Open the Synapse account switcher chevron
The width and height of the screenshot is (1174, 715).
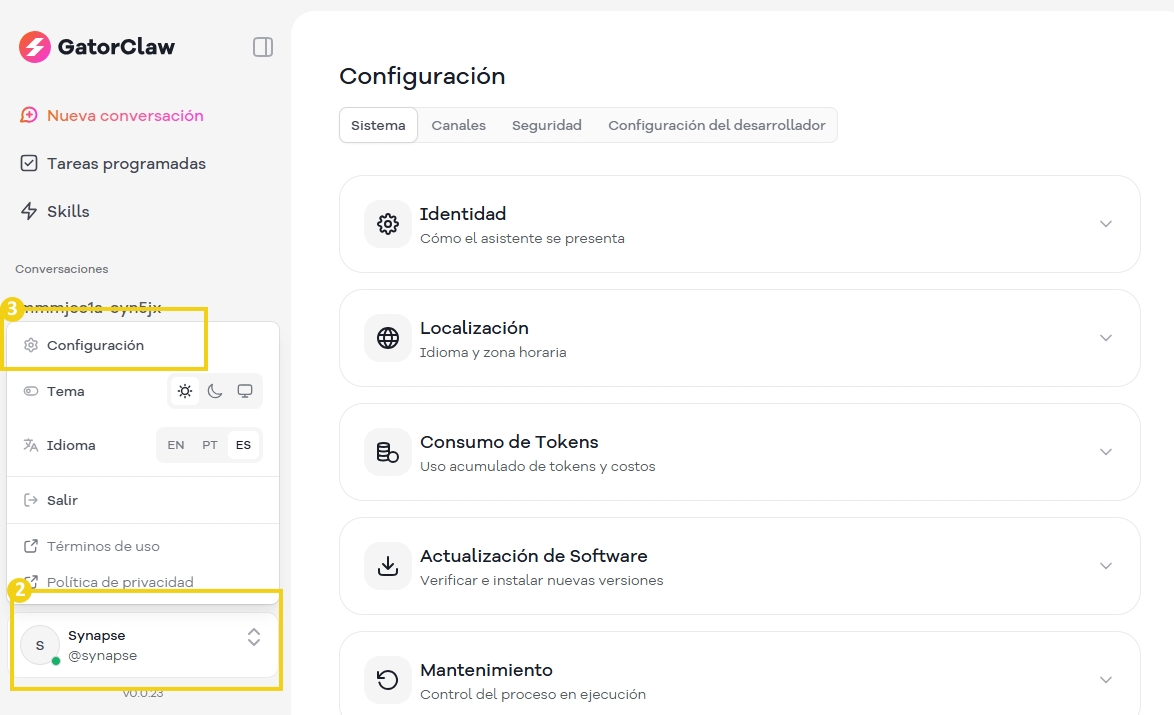[253, 636]
